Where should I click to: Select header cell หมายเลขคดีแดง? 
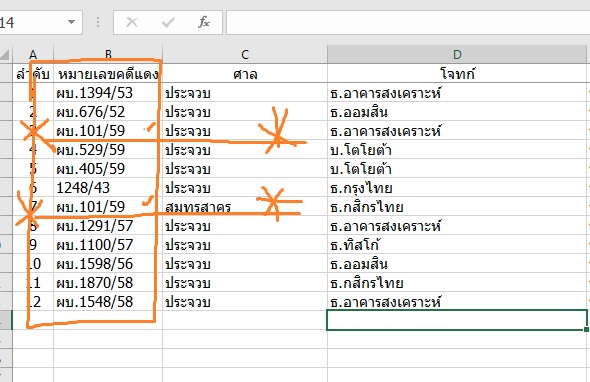click(x=108, y=74)
